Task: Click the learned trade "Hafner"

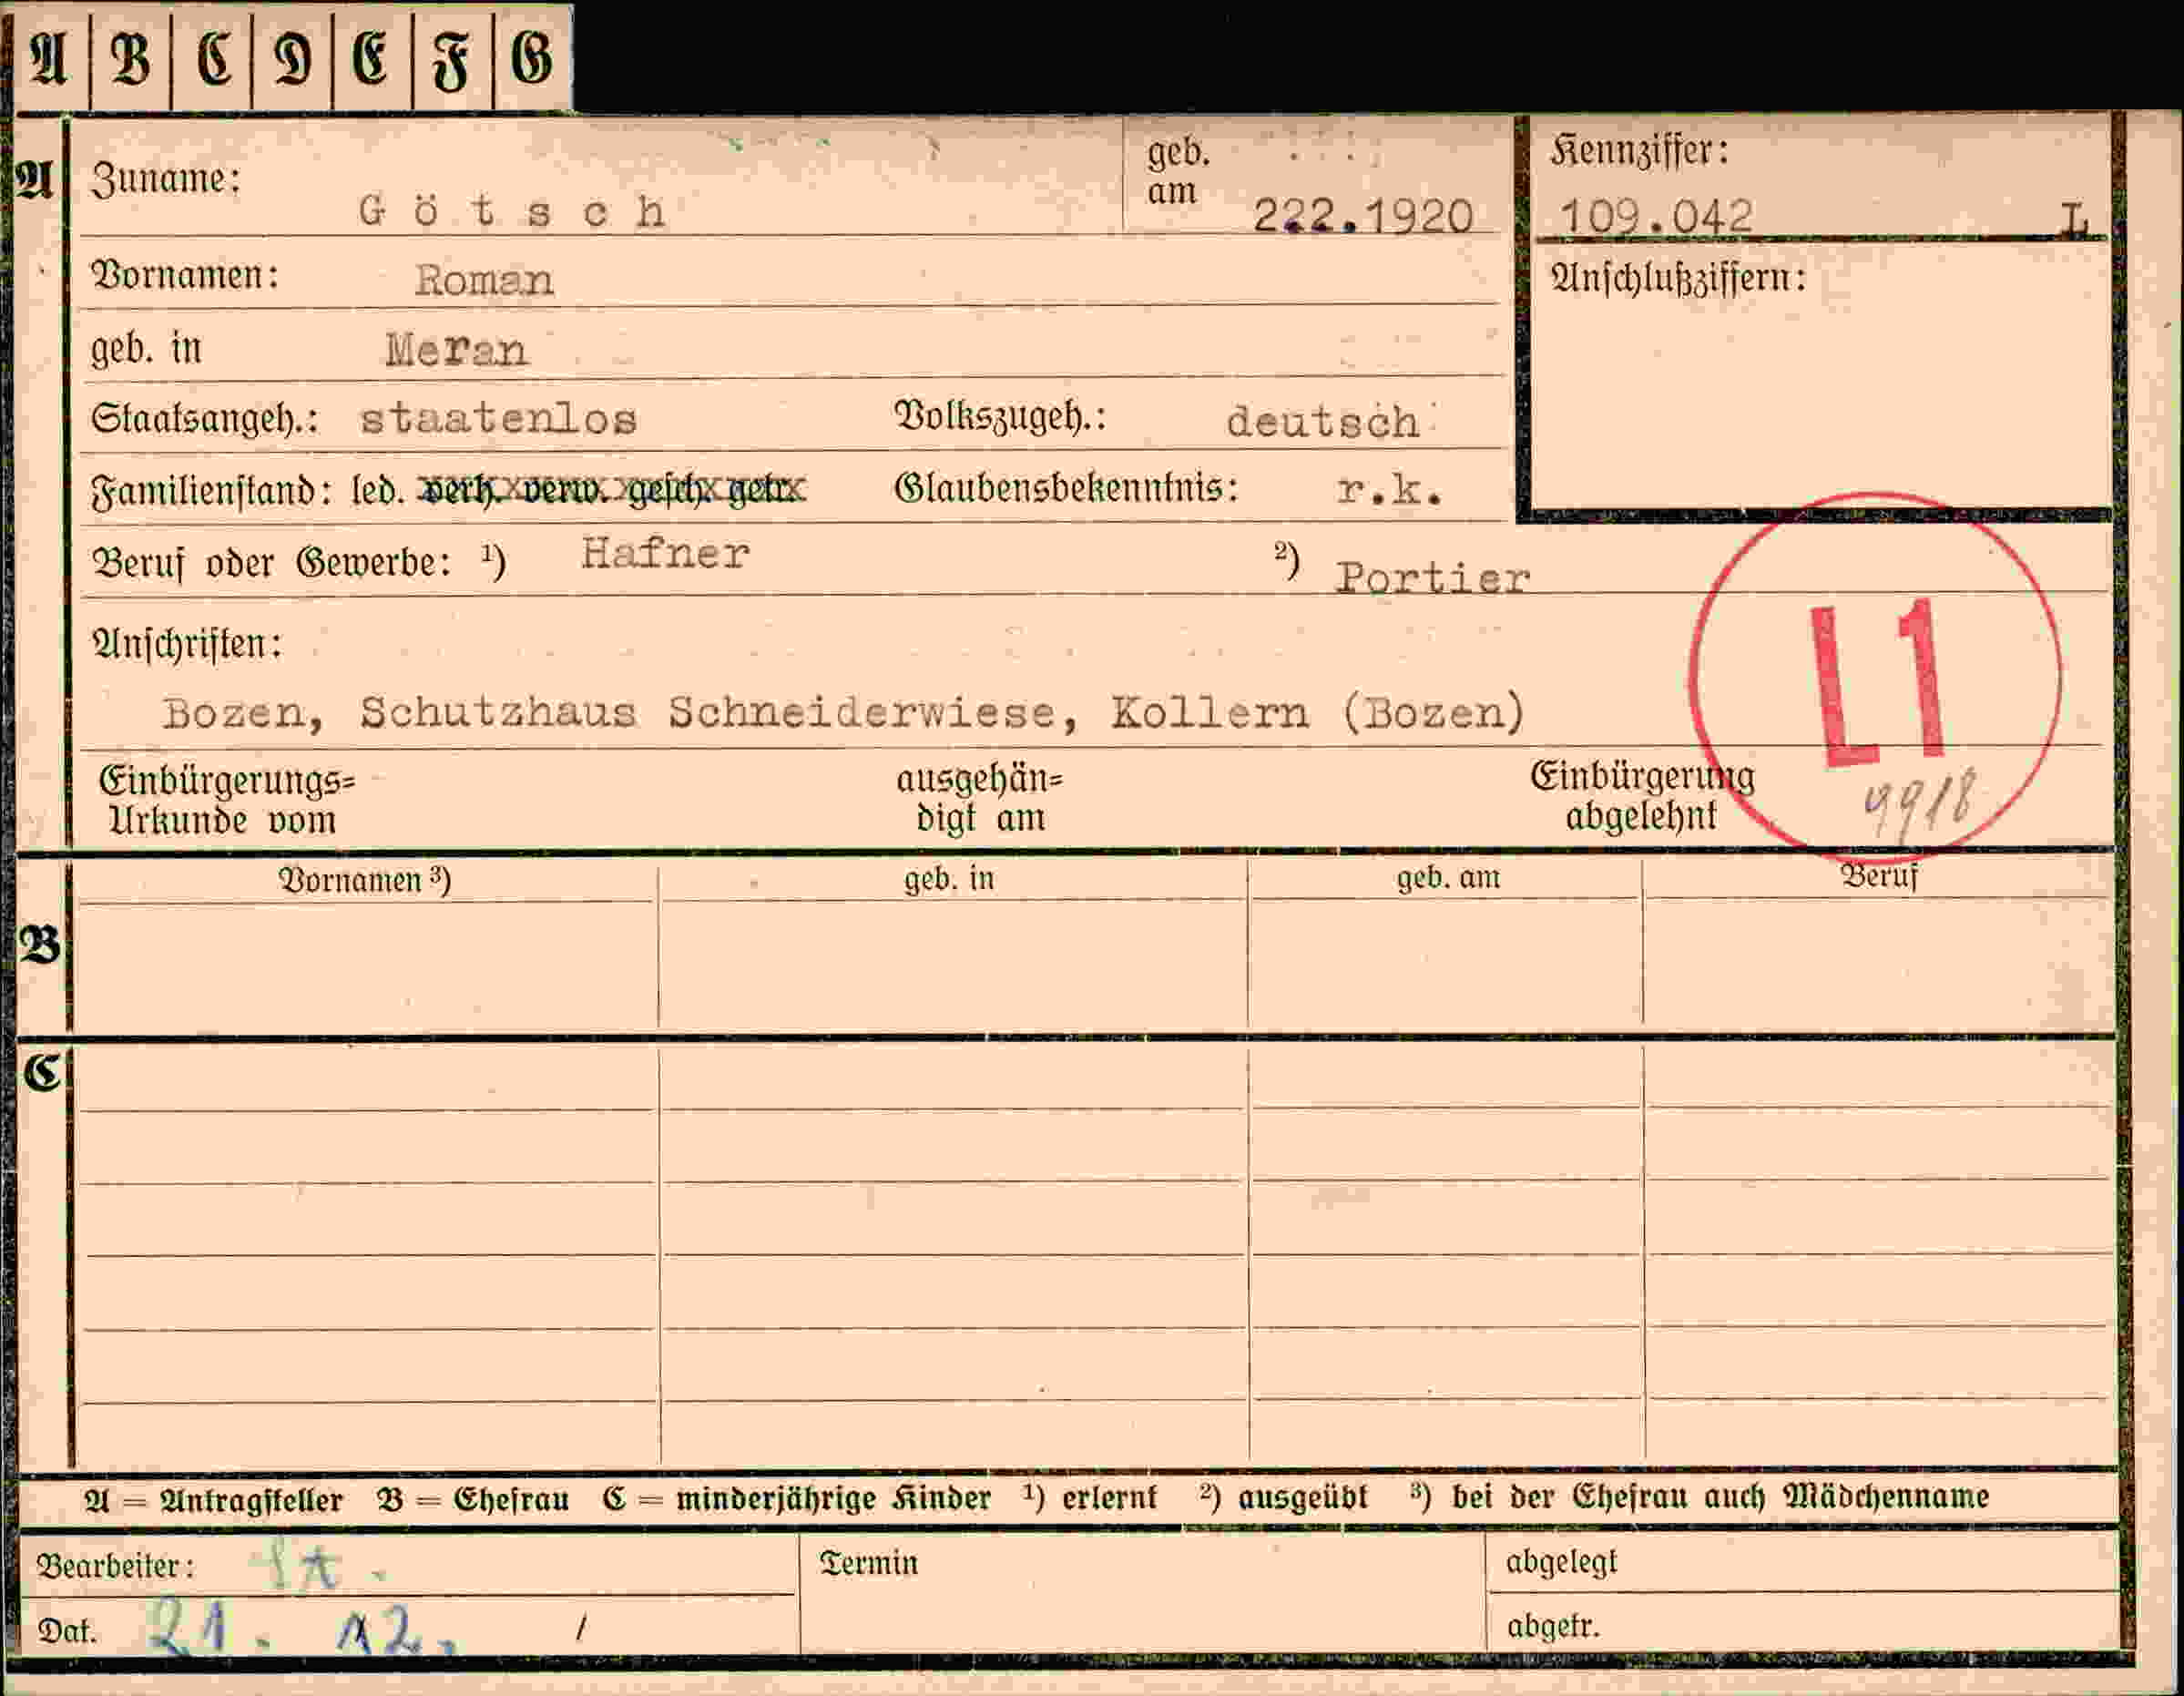Action: pos(665,553)
